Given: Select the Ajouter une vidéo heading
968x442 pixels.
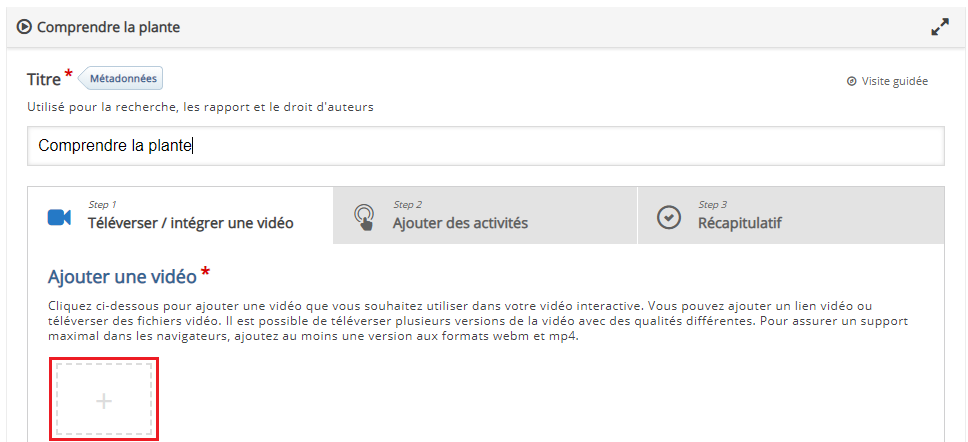Looking at the screenshot, I should (x=121, y=276).
